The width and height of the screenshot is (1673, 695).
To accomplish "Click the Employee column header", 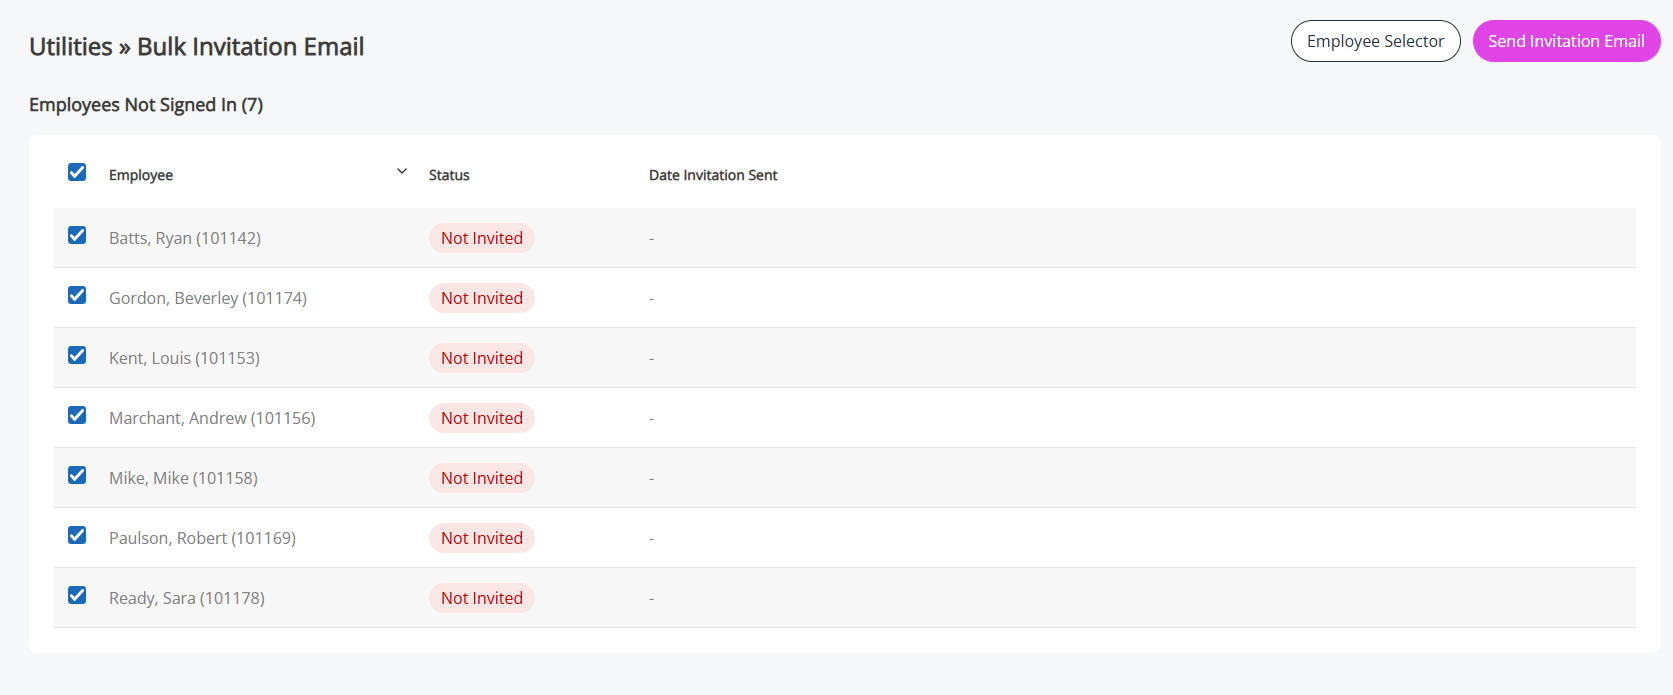I will [141, 175].
